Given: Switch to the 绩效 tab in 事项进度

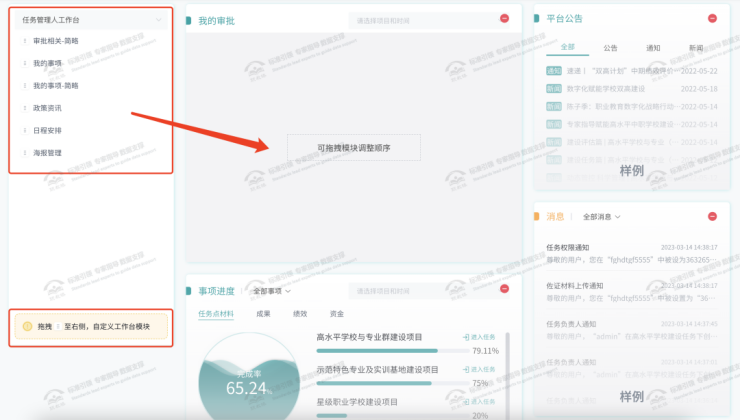Looking at the screenshot, I should [300, 314].
